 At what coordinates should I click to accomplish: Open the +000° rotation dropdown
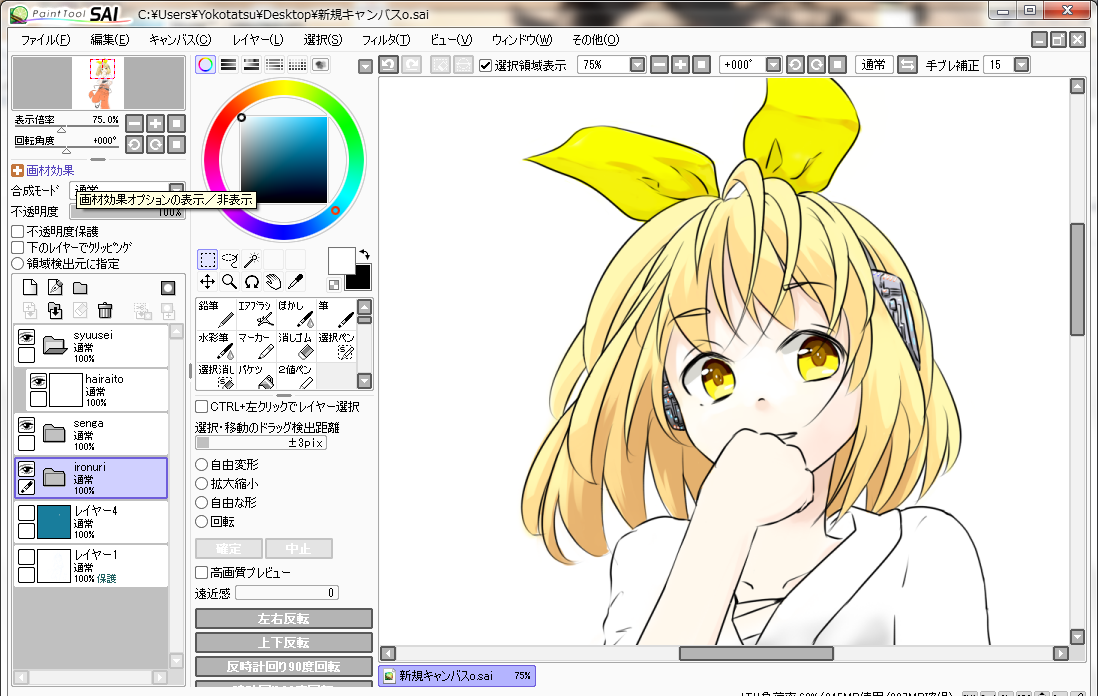[x=773, y=65]
